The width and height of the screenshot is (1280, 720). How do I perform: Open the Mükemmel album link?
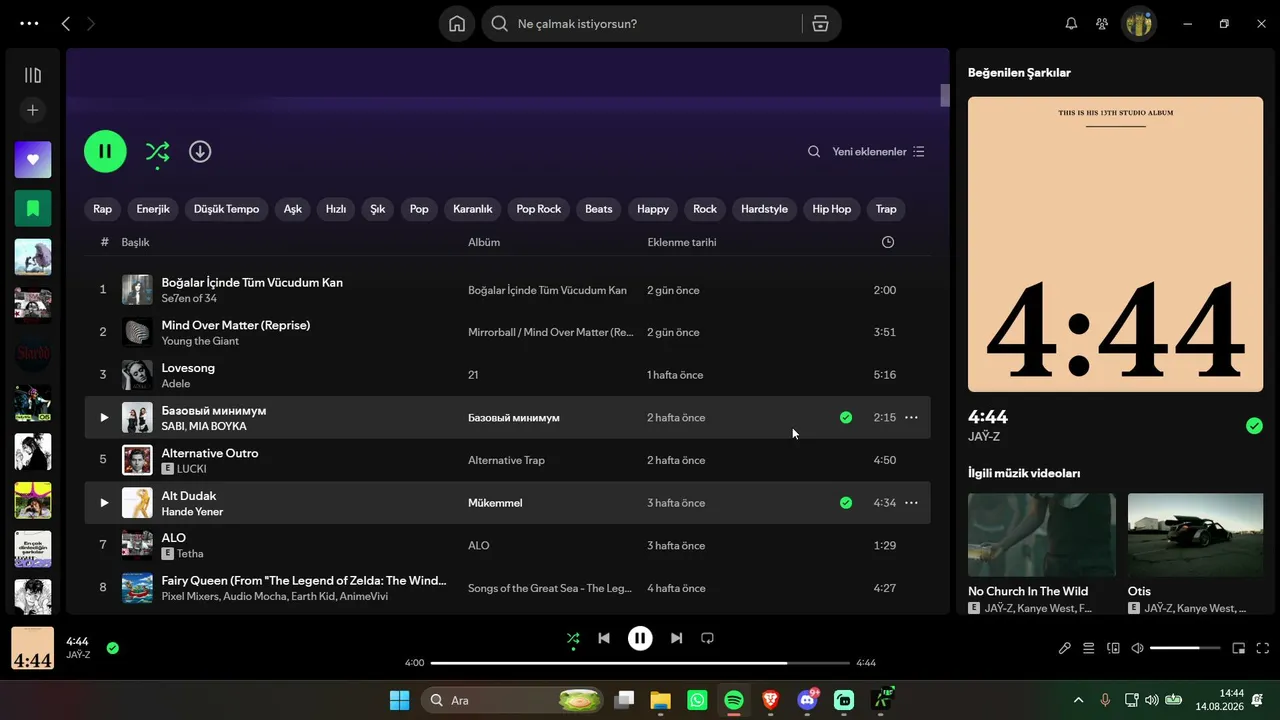495,503
